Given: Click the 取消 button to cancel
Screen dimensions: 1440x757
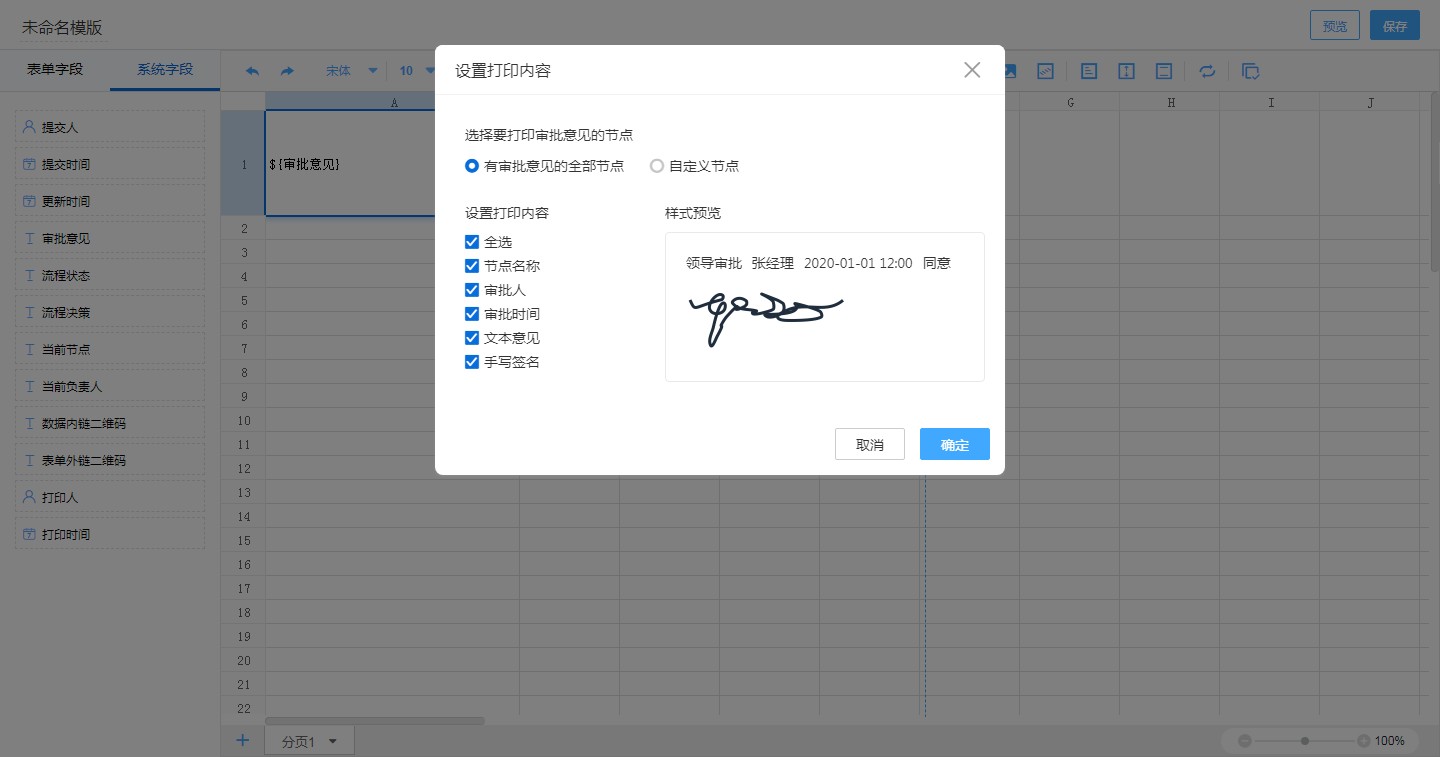Looking at the screenshot, I should (869, 444).
